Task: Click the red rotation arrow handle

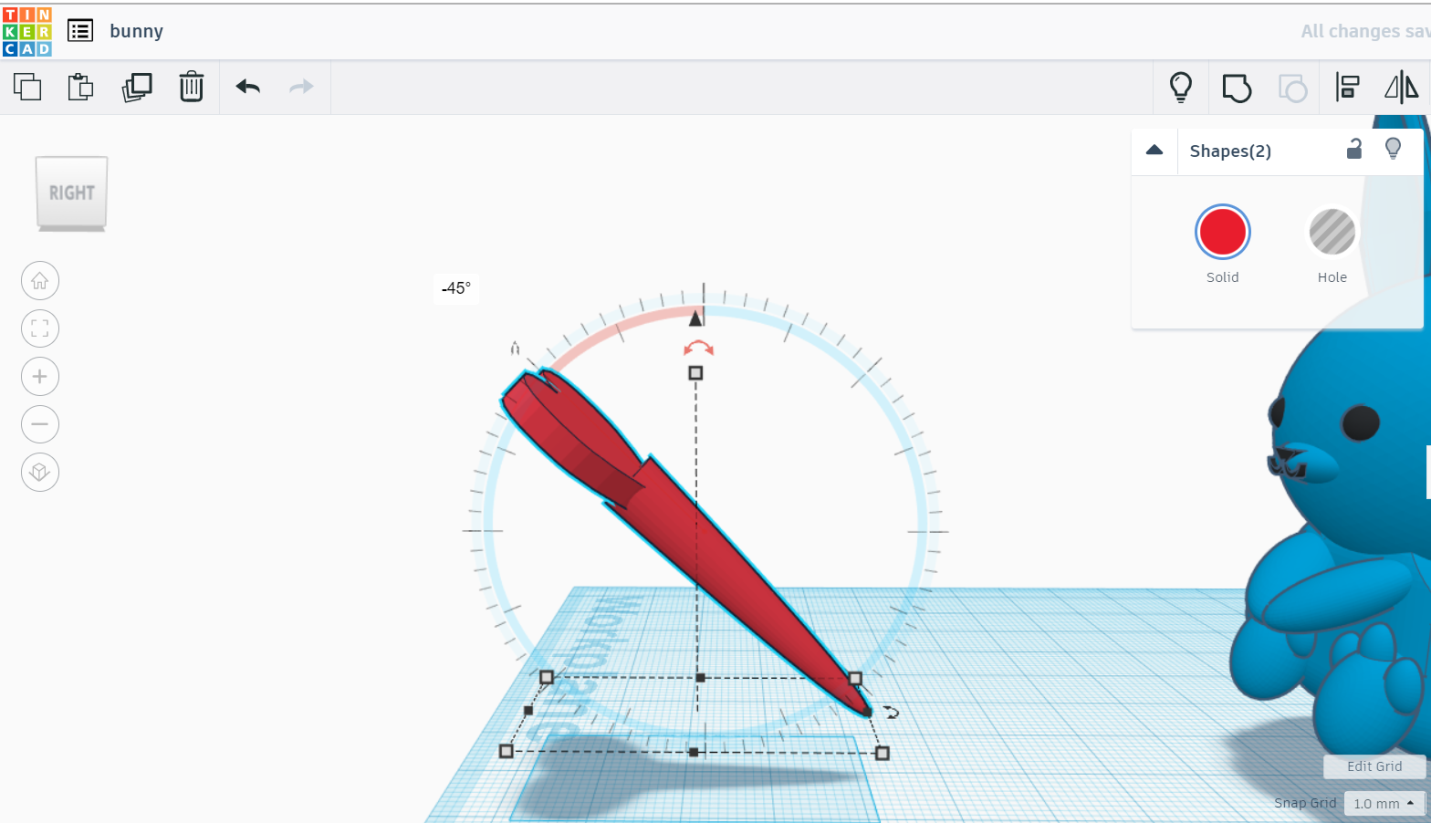Action: pos(698,348)
